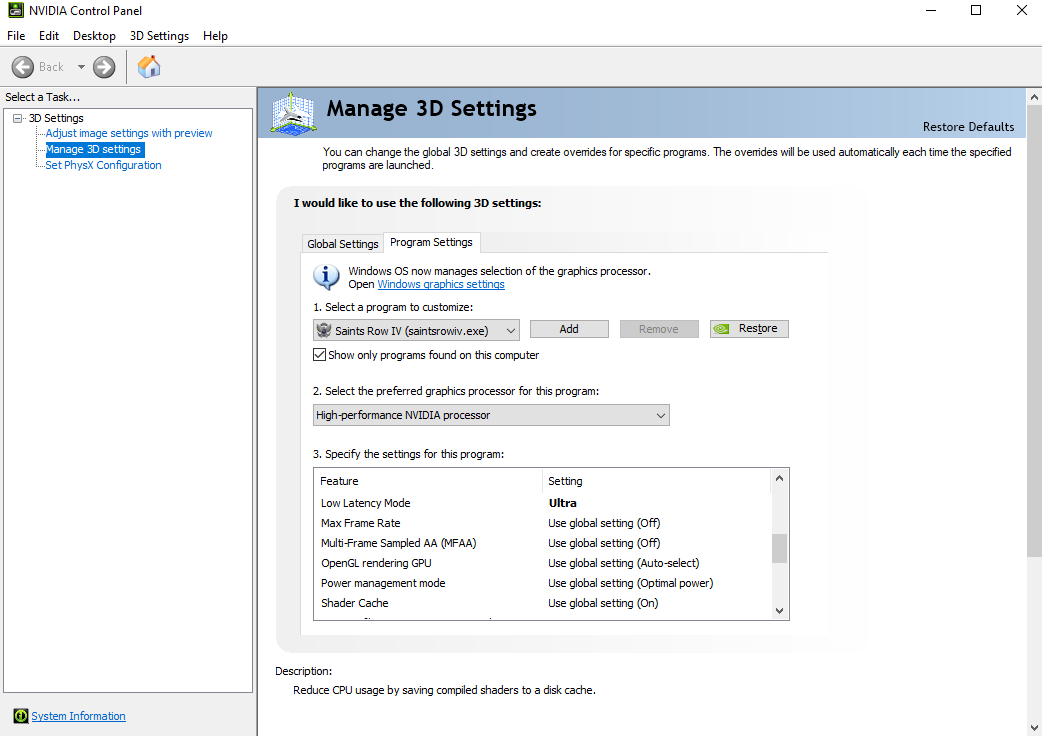Click the NVIDIA logo on the Restore button
Image resolution: width=1042 pixels, height=736 pixels.
click(723, 329)
